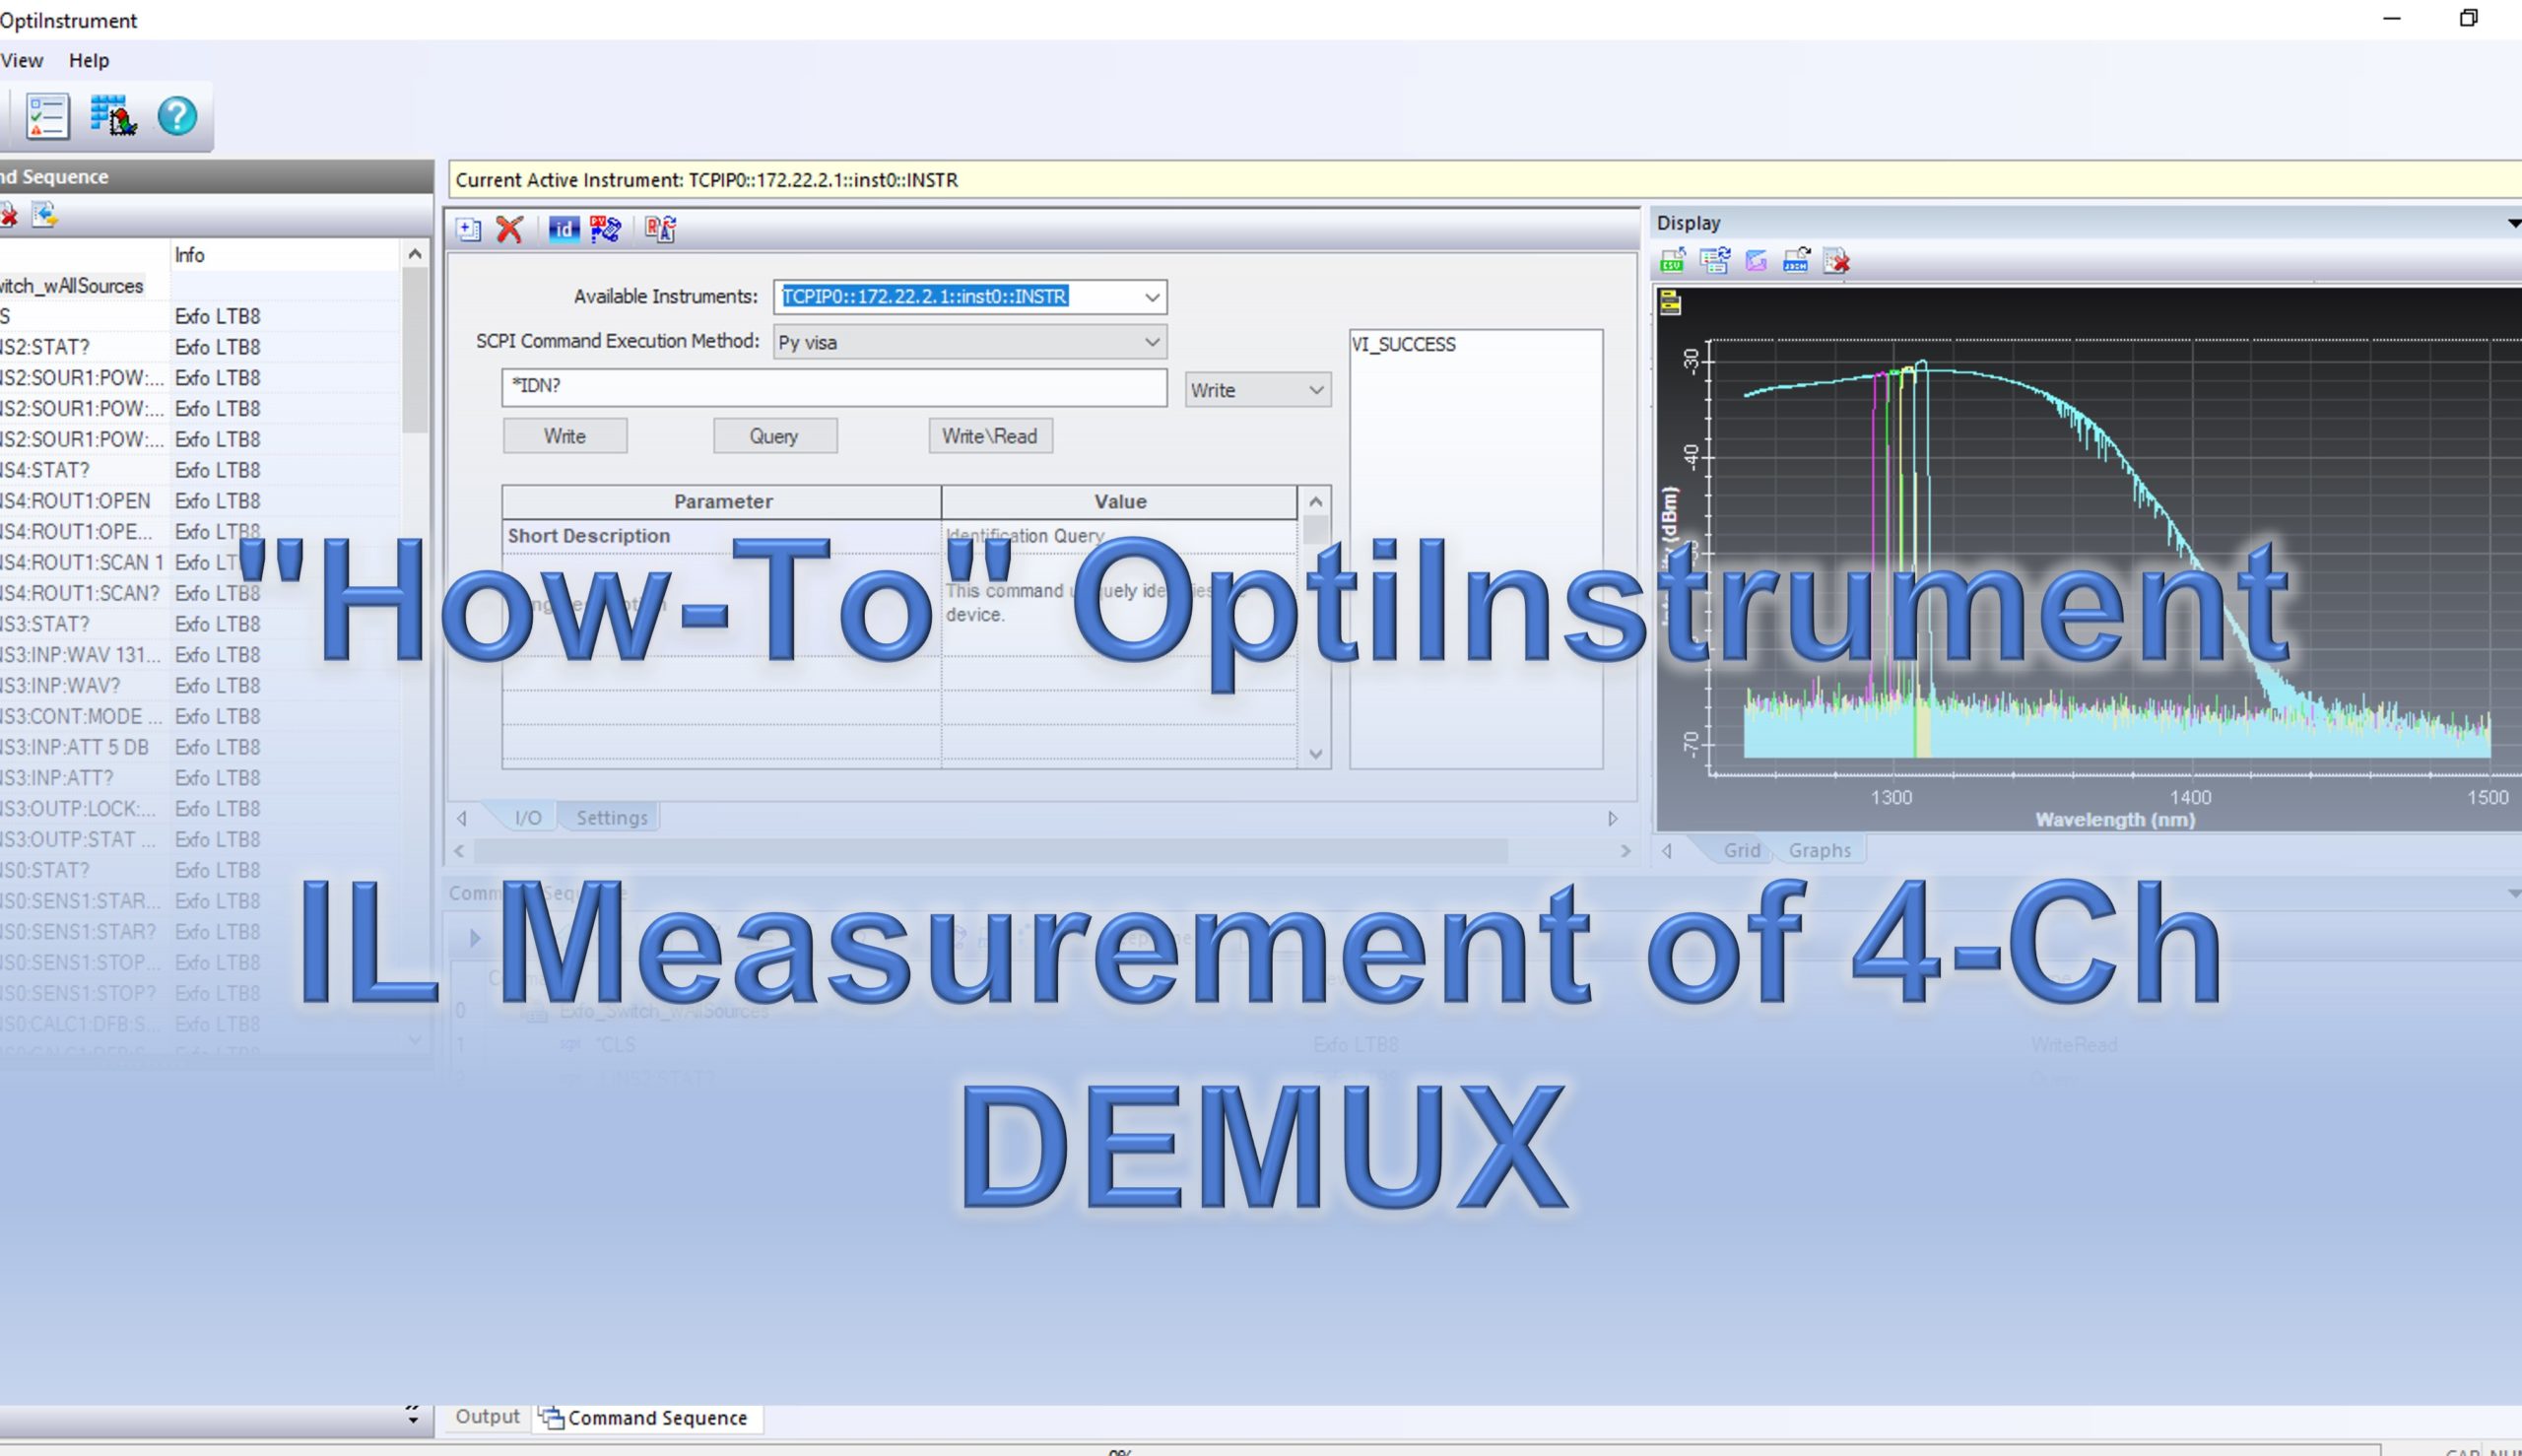Open the SCPI Command Execution Method dropdown
Screen dimensions: 2522x1456
pos(1151,341)
